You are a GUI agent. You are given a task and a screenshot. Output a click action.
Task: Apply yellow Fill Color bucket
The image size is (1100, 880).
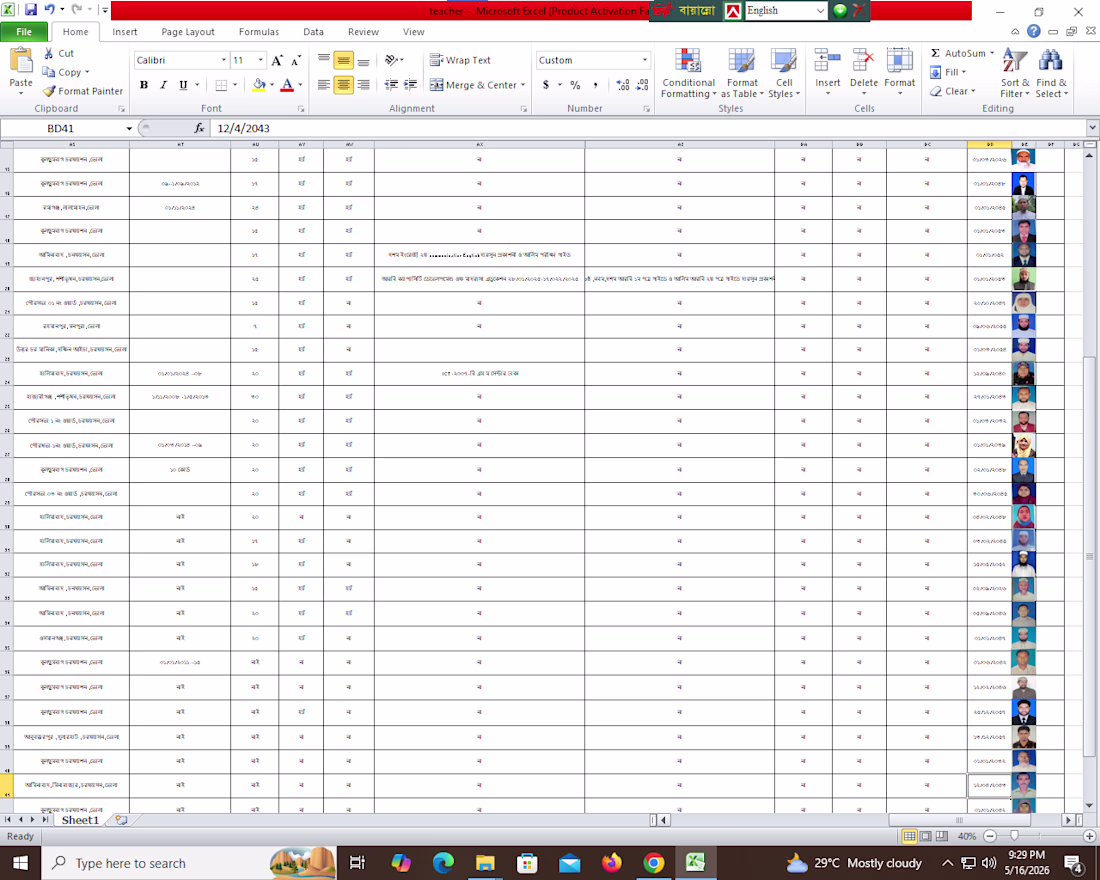[x=259, y=85]
